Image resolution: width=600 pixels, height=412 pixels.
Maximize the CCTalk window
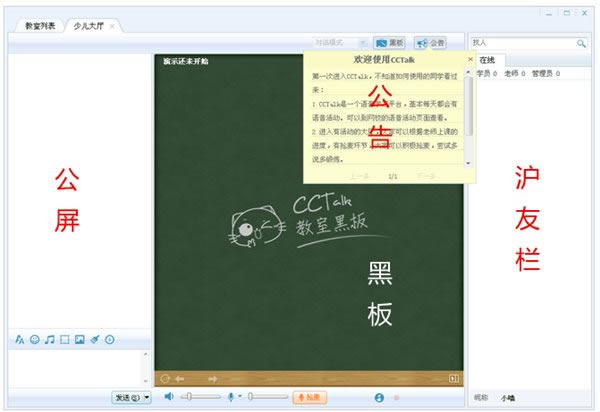[x=567, y=13]
